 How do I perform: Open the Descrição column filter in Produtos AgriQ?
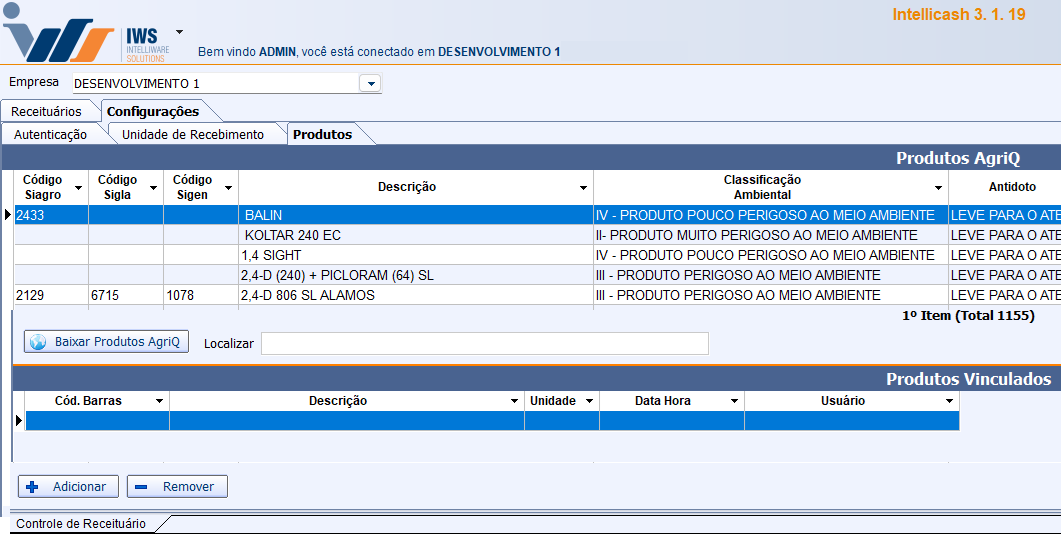(x=583, y=188)
